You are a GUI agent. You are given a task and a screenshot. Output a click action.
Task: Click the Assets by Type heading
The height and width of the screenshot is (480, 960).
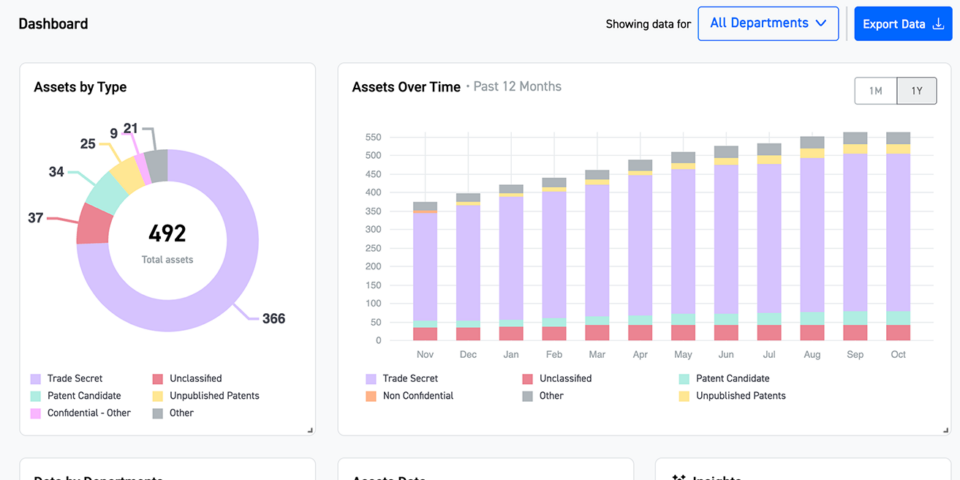(x=80, y=87)
